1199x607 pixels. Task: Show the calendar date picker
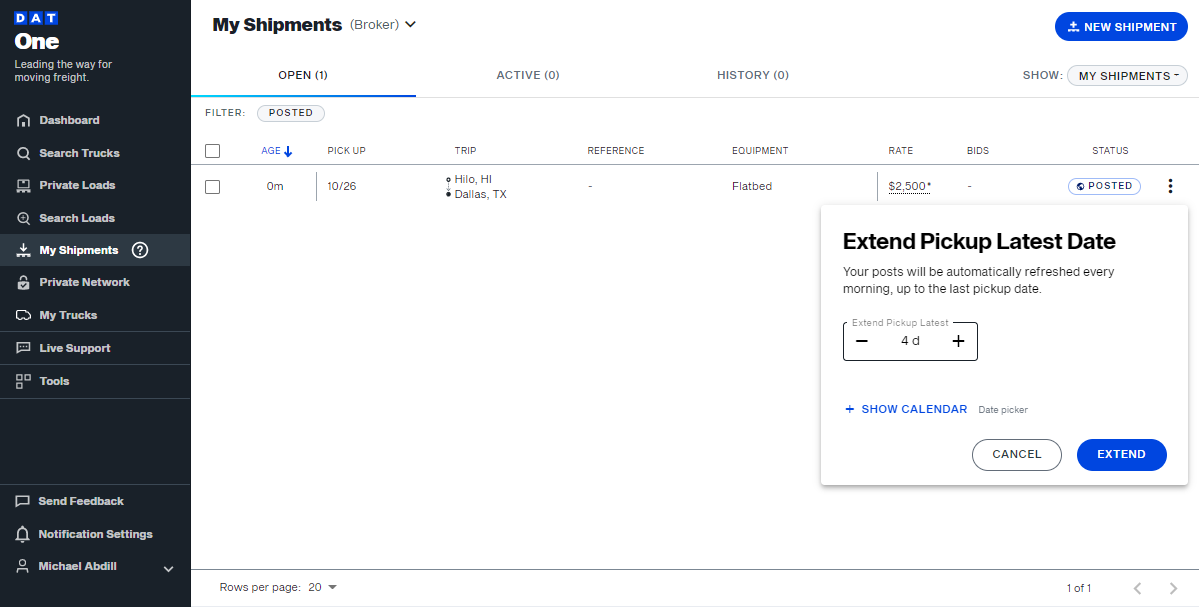[x=905, y=409]
